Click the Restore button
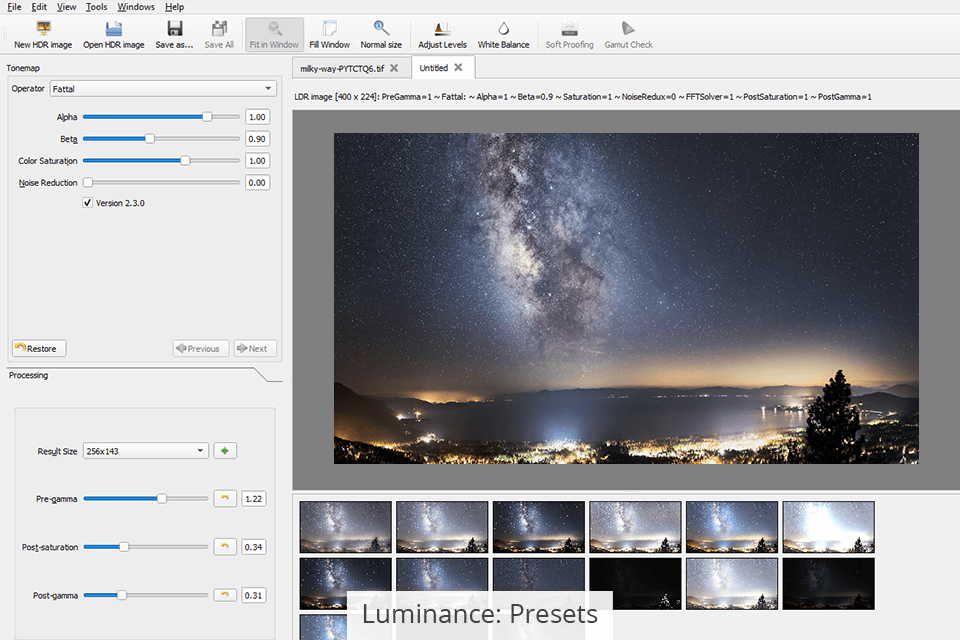This screenshot has height=640, width=960. pyautogui.click(x=39, y=348)
